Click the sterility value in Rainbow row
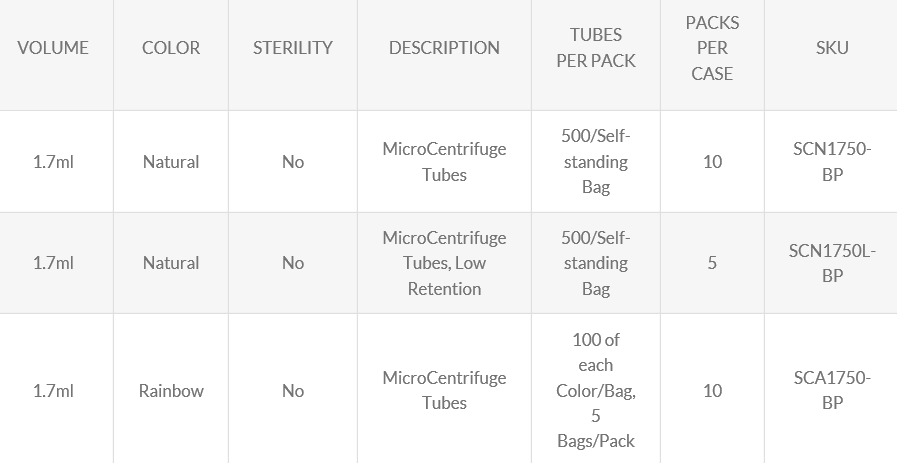897x463 pixels. (x=293, y=390)
